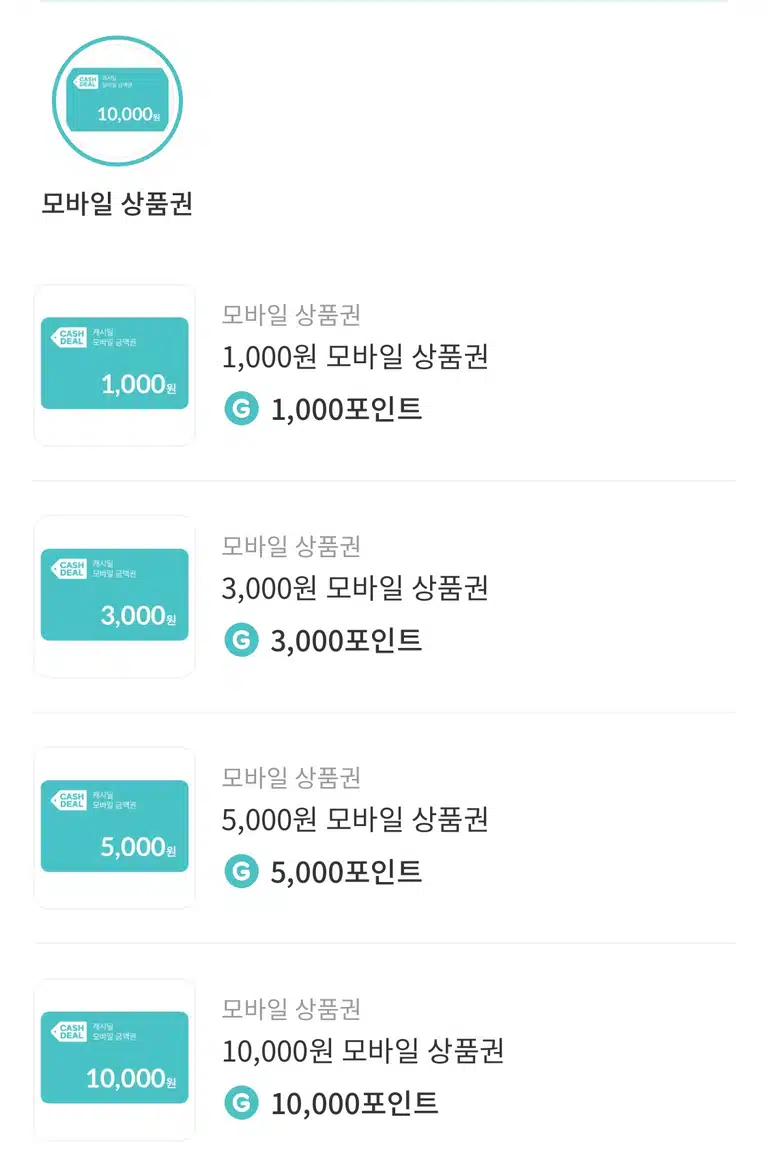Tap the 1,000포인트 price text
768x1164 pixels.
[347, 409]
